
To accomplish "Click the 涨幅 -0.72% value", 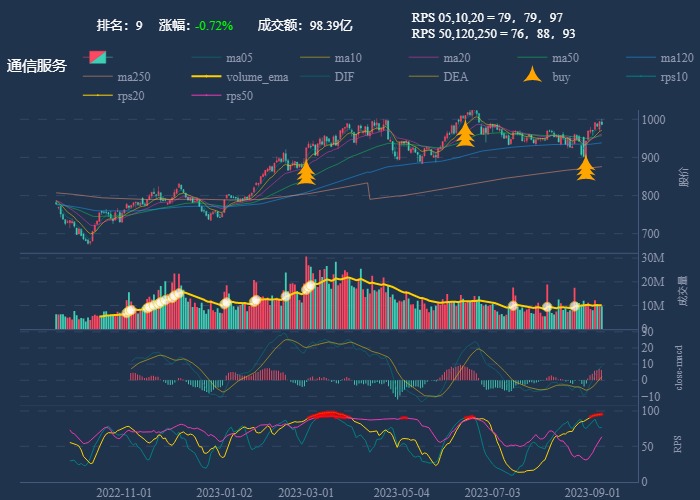I will coord(214,25).
